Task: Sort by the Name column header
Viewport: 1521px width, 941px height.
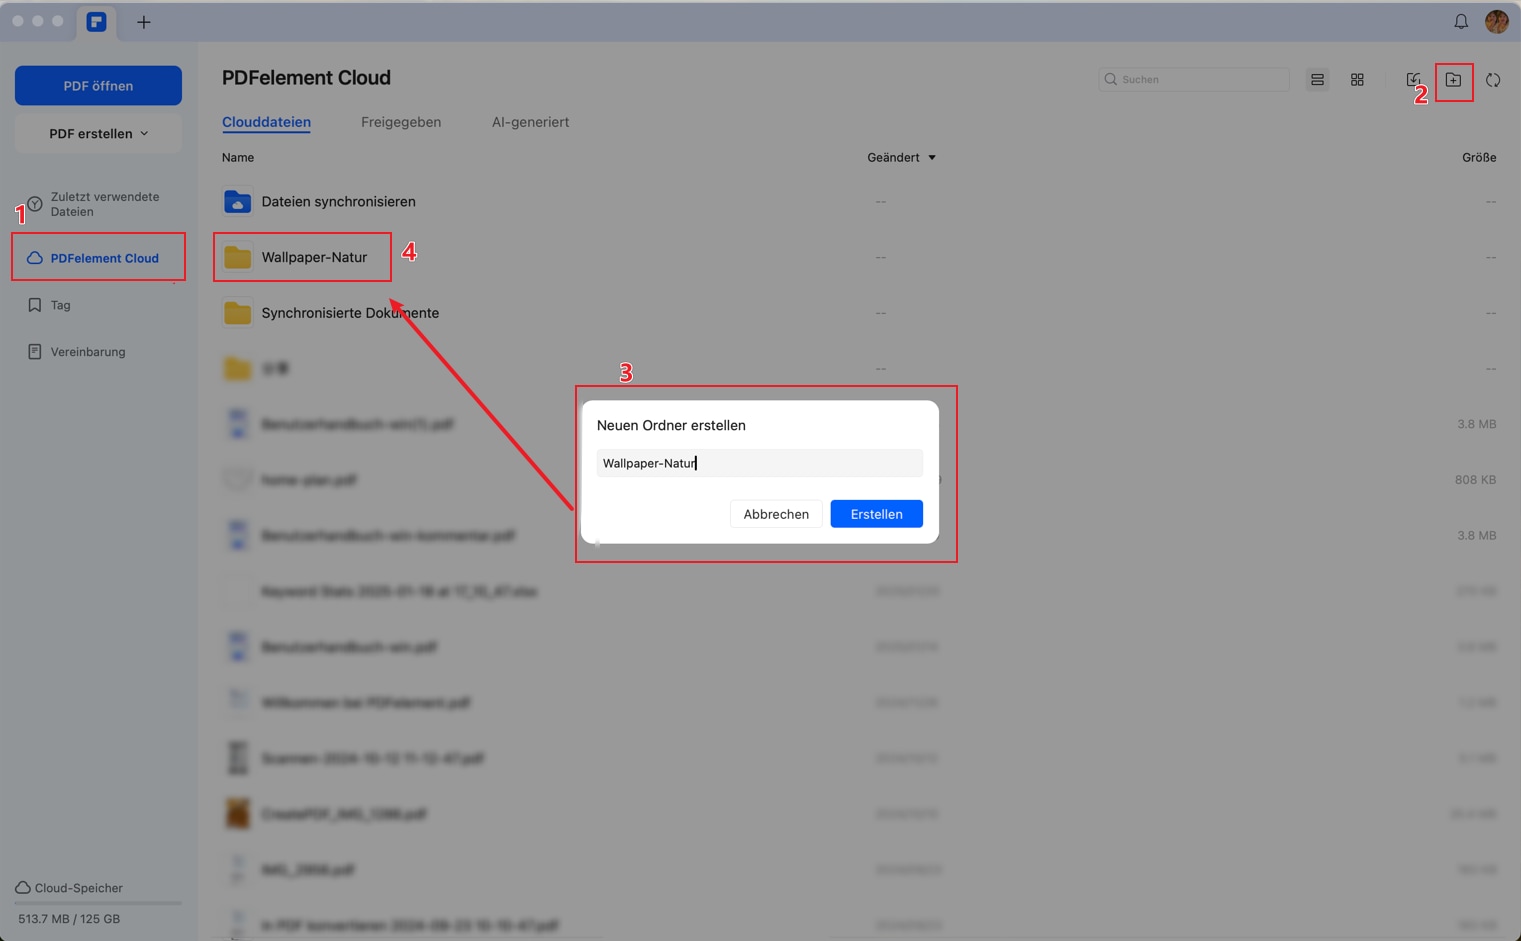Action: coord(238,158)
